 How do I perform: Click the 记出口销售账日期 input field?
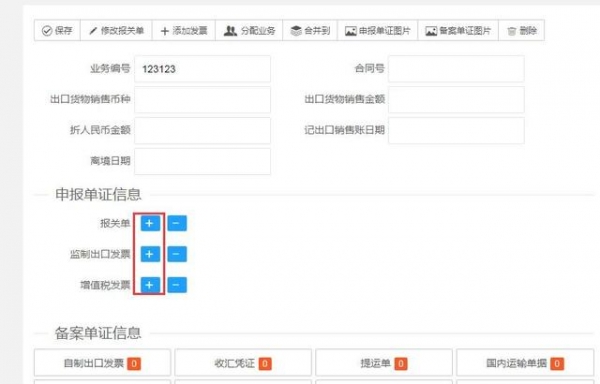click(x=456, y=130)
